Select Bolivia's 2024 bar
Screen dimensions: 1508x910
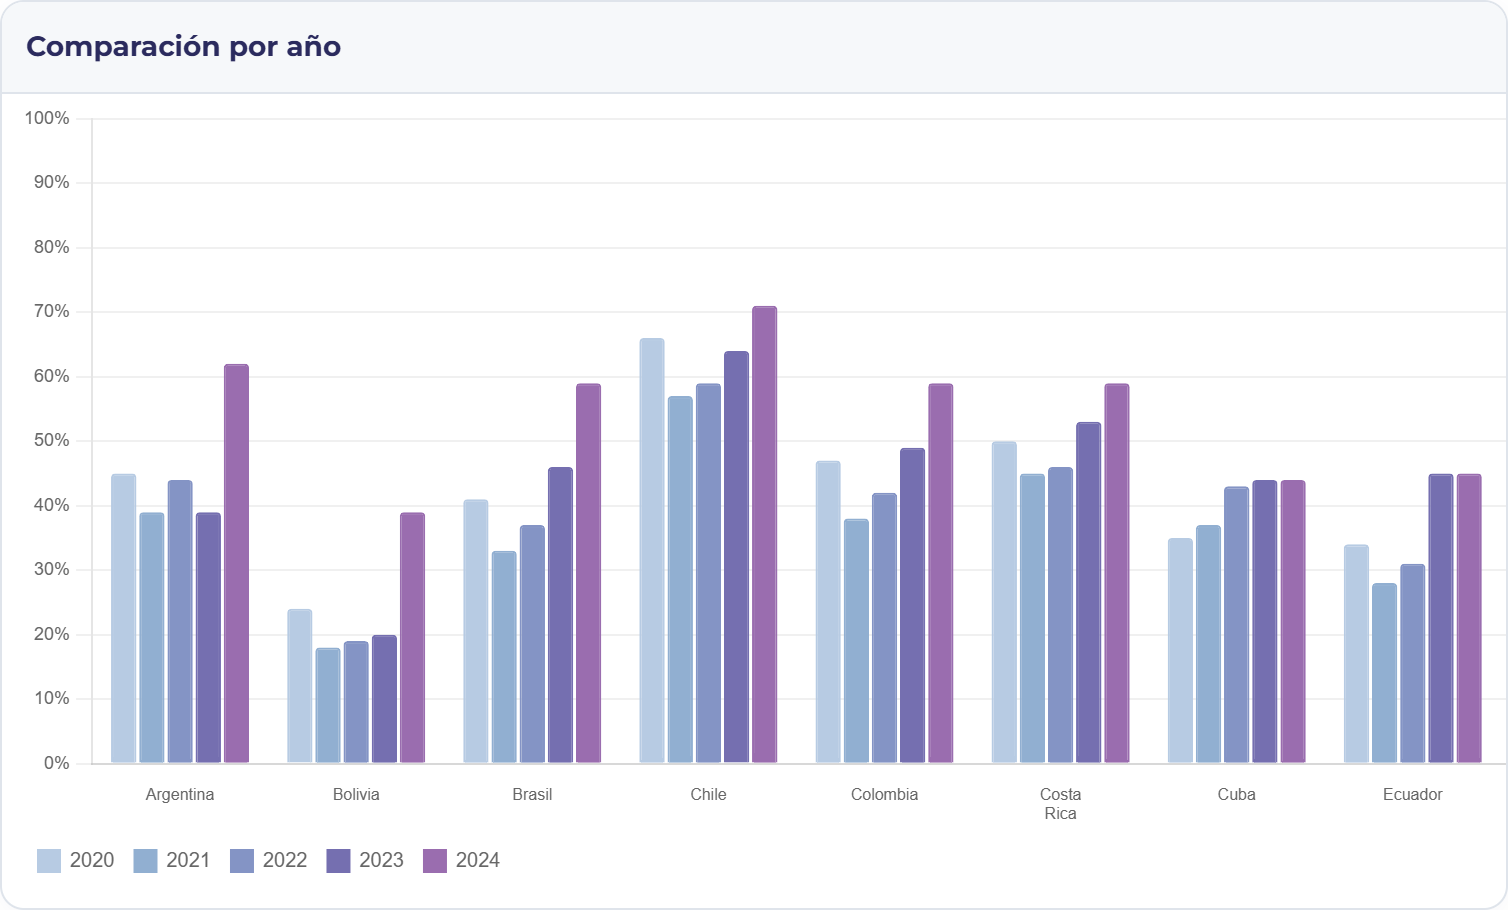[412, 638]
